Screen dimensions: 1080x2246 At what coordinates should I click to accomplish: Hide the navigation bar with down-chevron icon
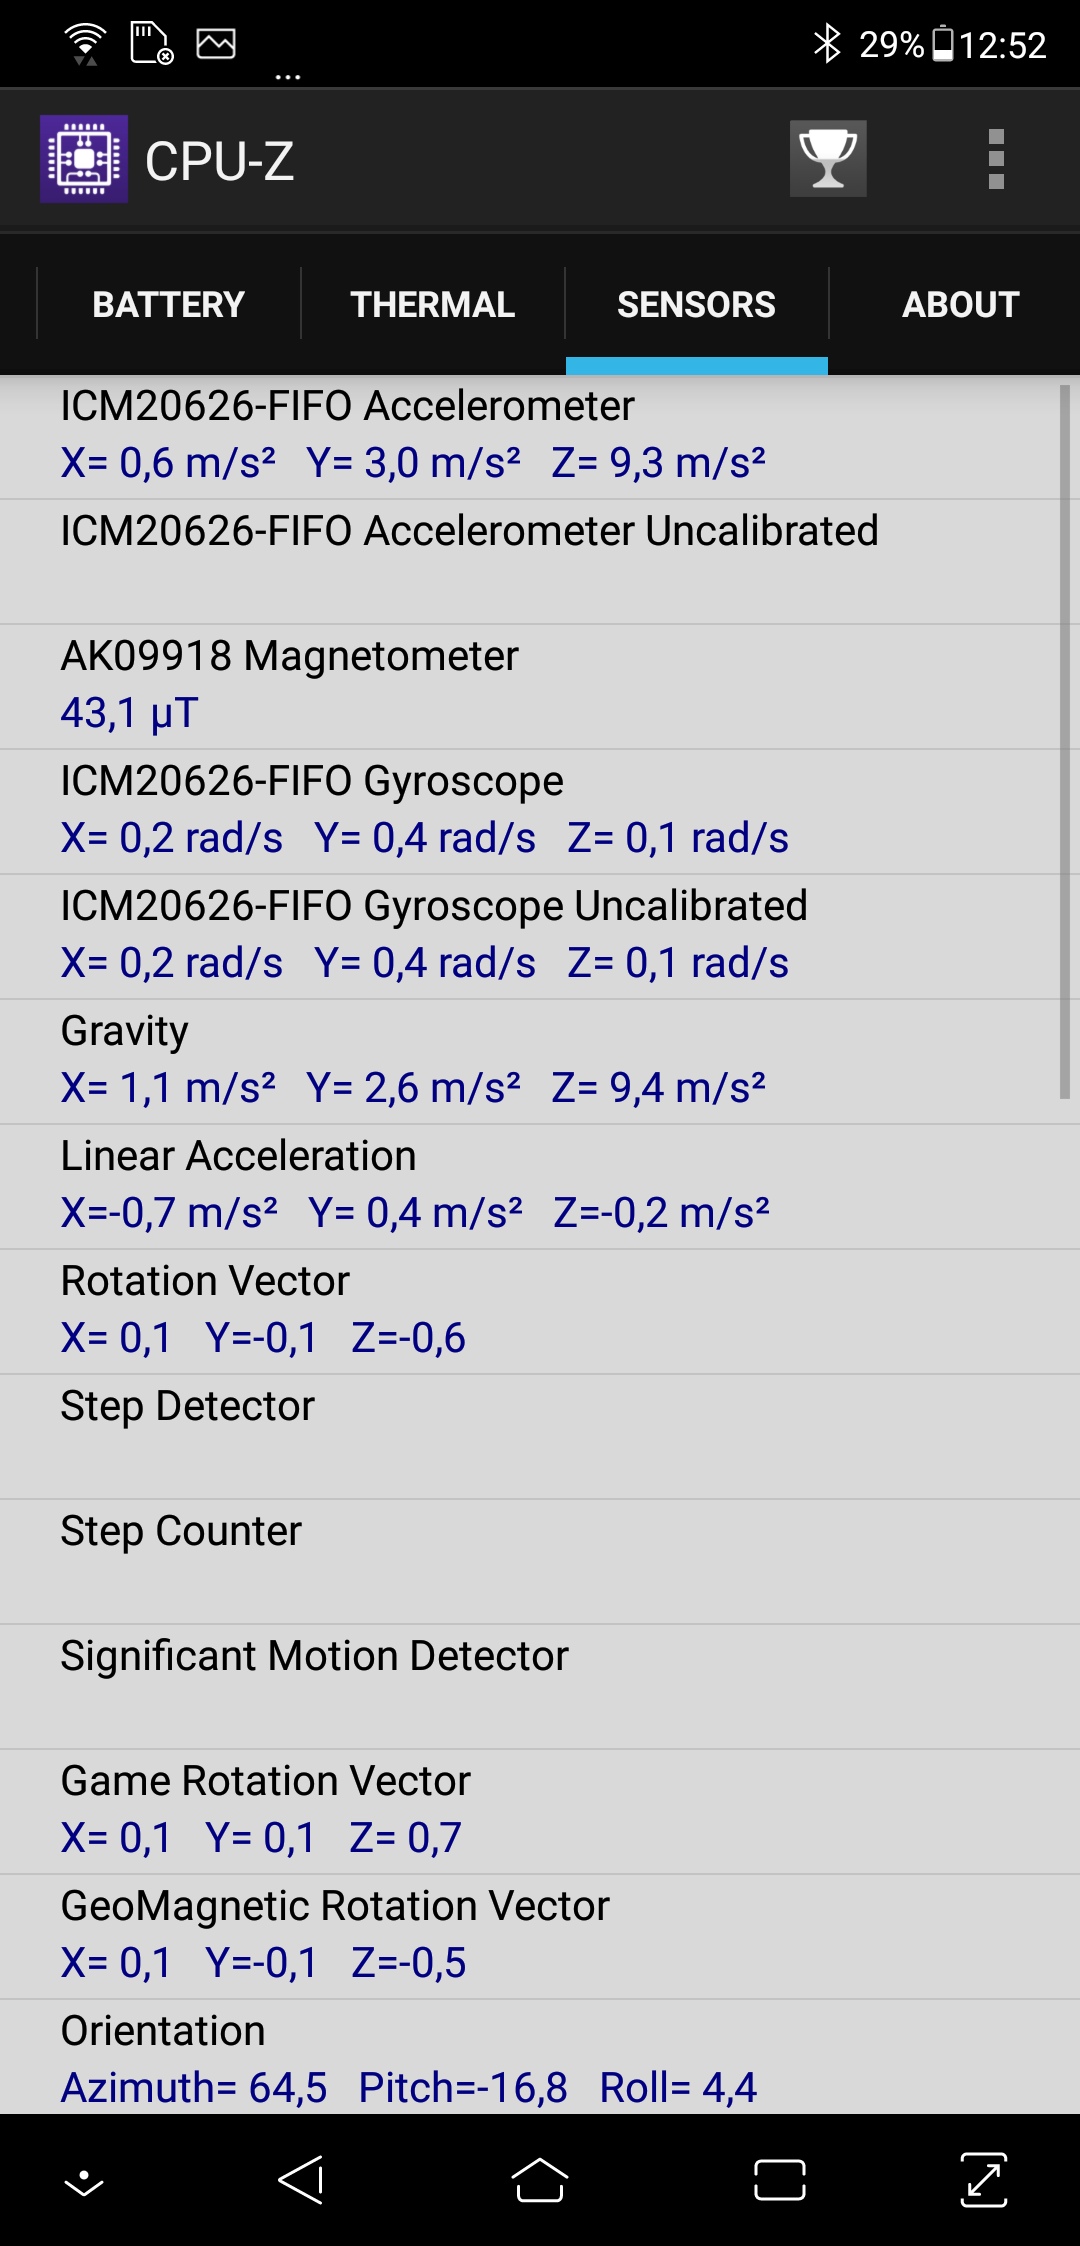(84, 2183)
